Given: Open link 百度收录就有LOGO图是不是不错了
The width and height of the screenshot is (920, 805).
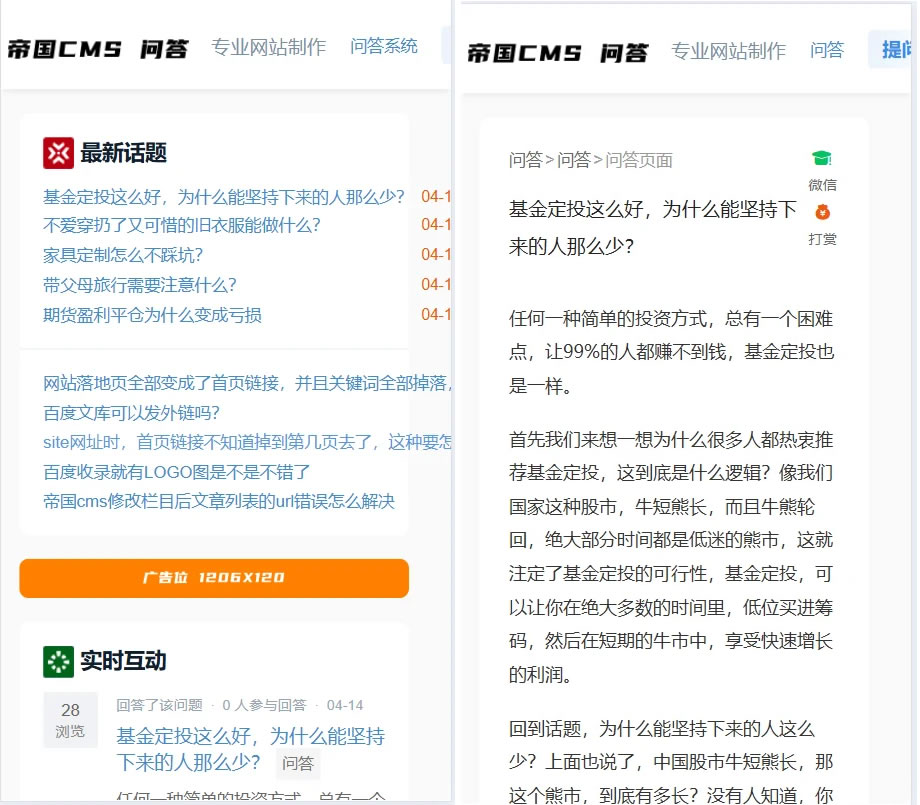Looking at the screenshot, I should [x=177, y=472].
